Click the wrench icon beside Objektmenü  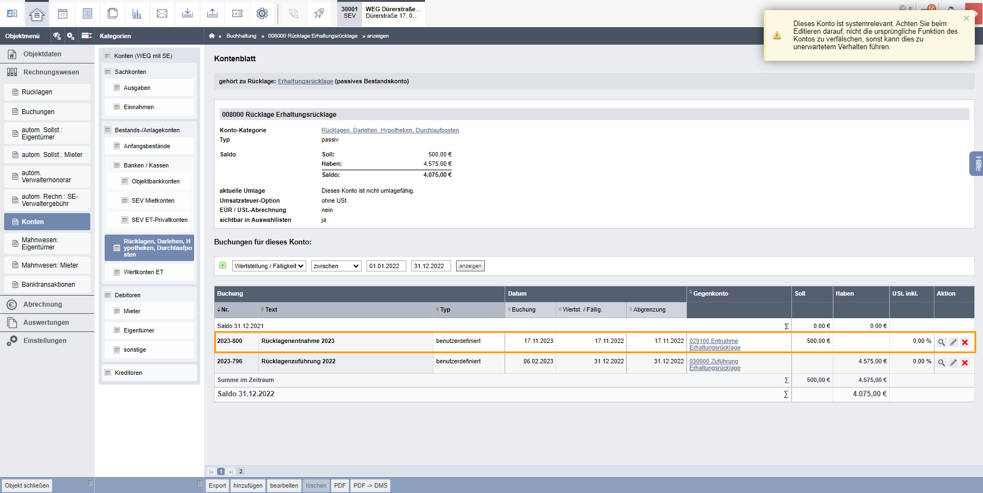57,36
